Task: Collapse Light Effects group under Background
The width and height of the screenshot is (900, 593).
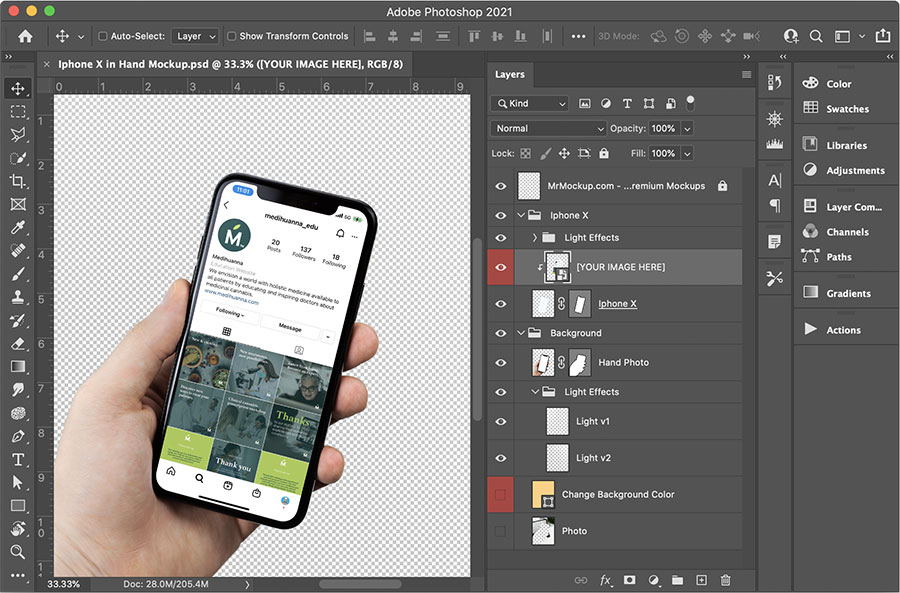Action: click(535, 392)
